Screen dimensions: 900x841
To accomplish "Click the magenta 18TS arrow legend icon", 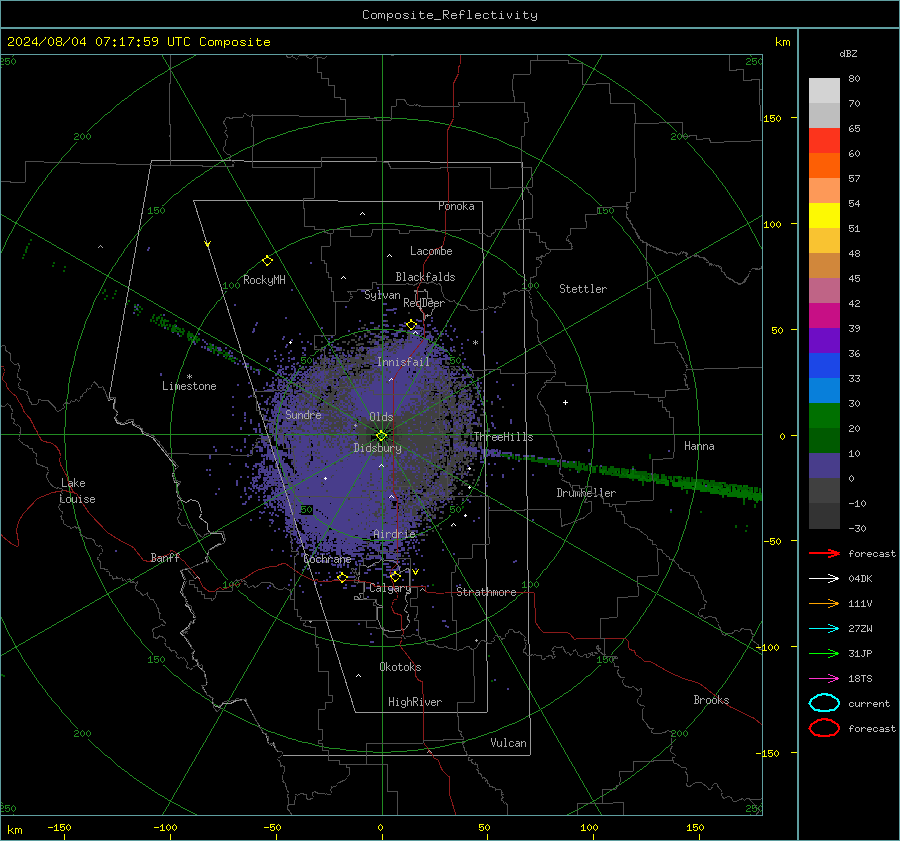I will tap(824, 679).
